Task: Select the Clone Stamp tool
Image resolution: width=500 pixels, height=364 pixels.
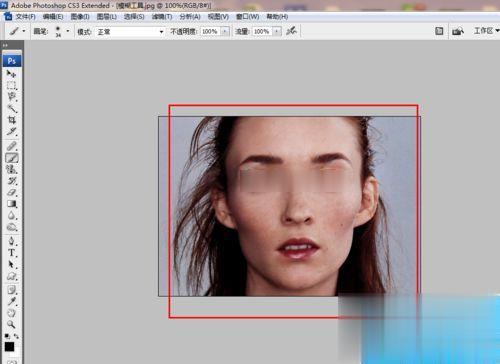Action: (x=11, y=169)
